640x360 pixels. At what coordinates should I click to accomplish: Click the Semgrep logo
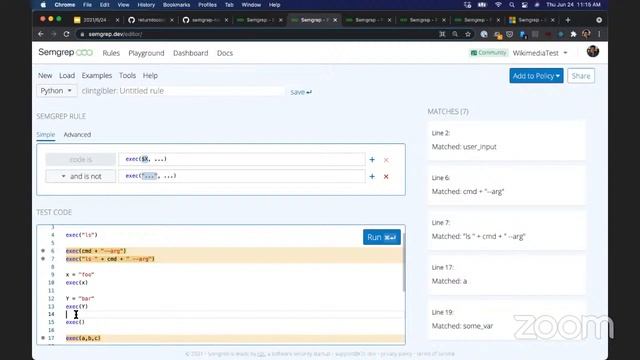click(x=65, y=53)
